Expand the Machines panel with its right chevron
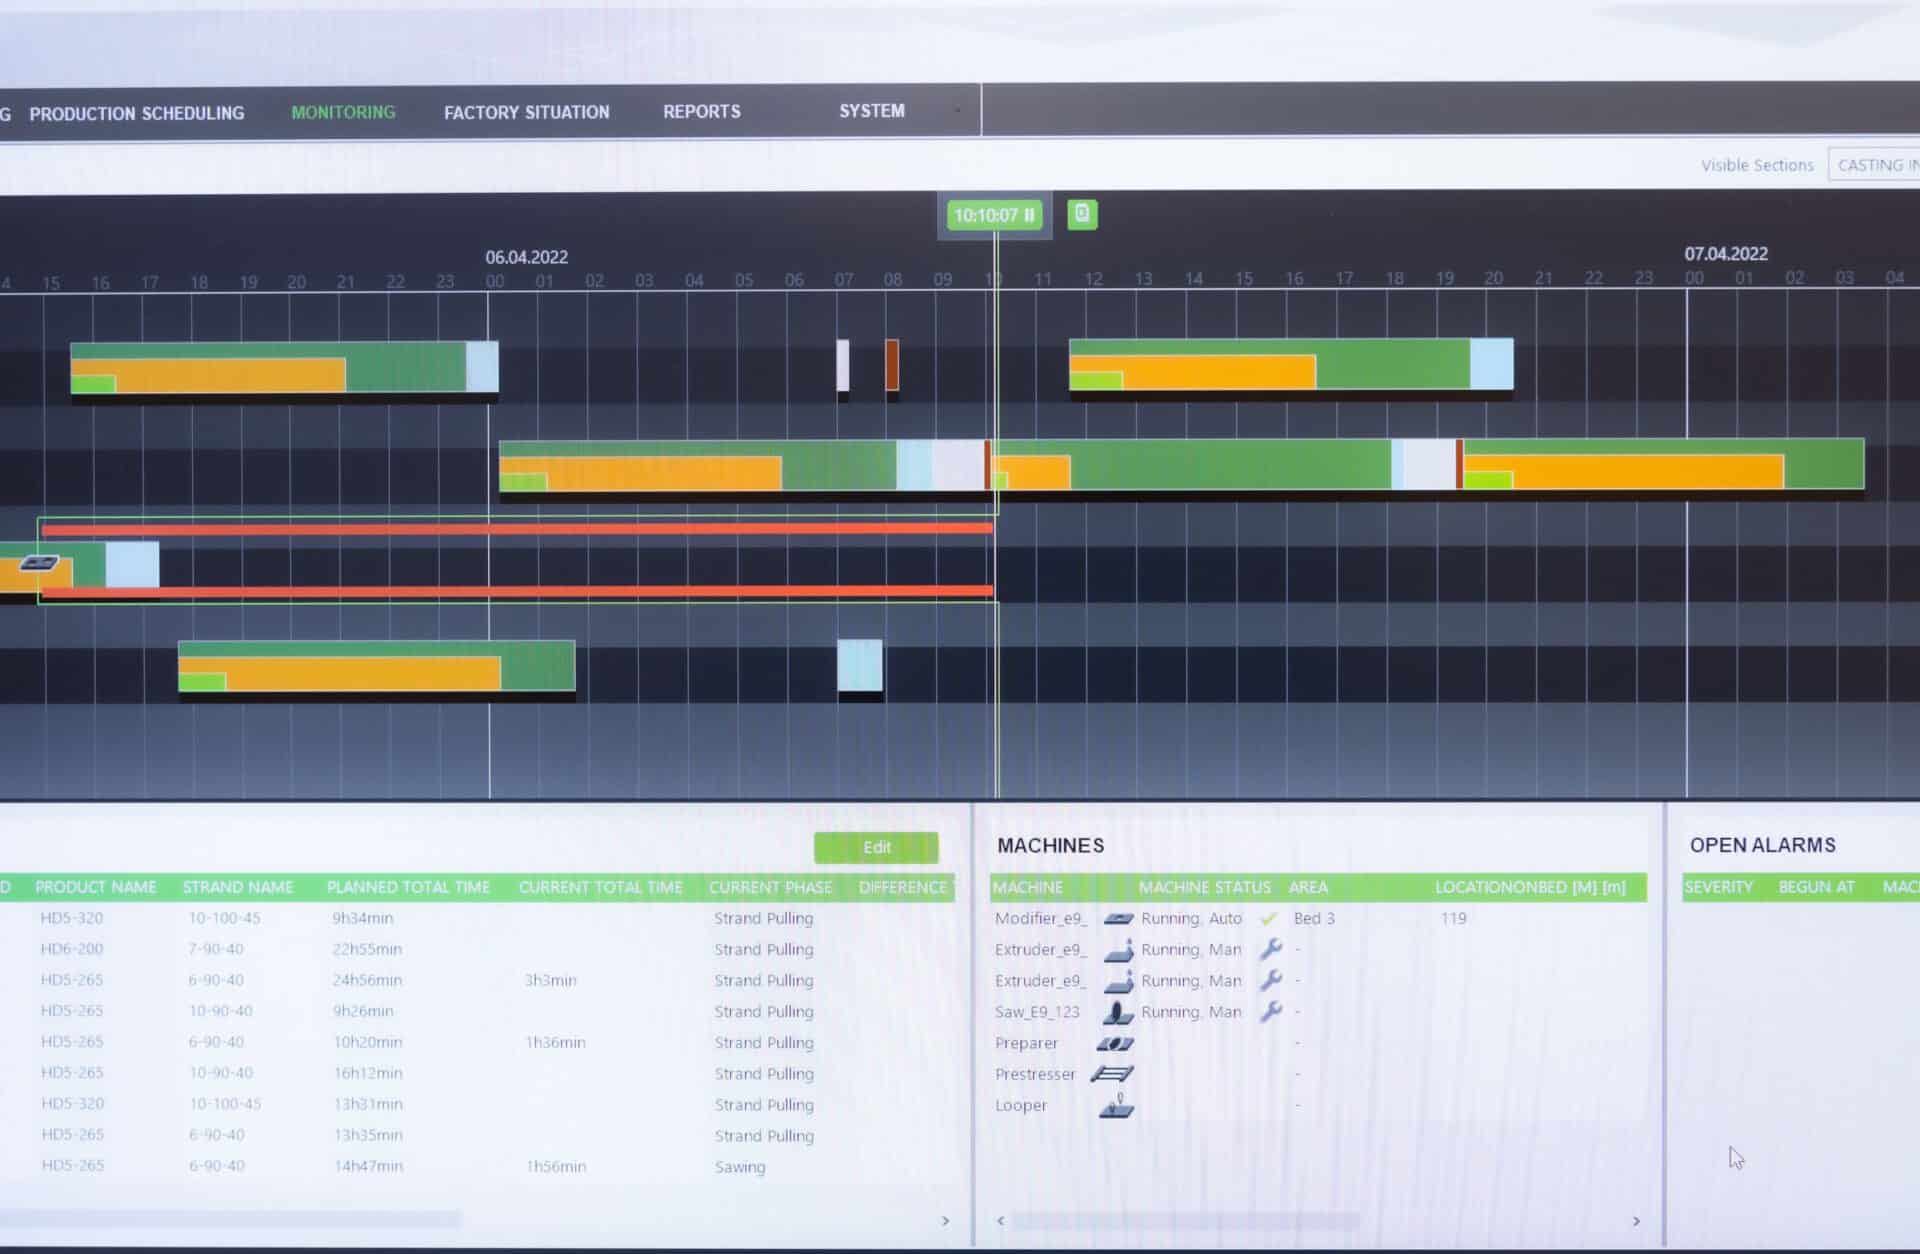The height and width of the screenshot is (1254, 1920). tap(1634, 1221)
